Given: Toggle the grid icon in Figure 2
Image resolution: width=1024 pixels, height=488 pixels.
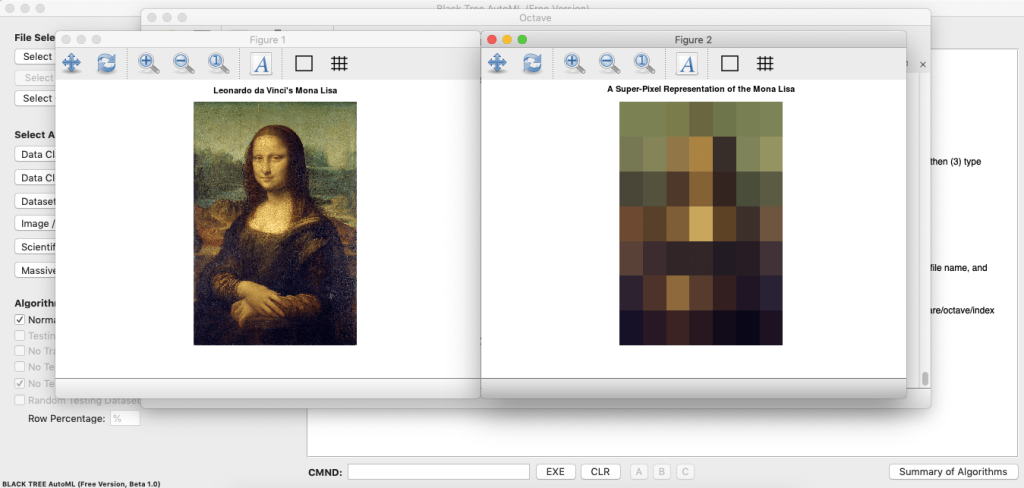Looking at the screenshot, I should pos(765,63).
